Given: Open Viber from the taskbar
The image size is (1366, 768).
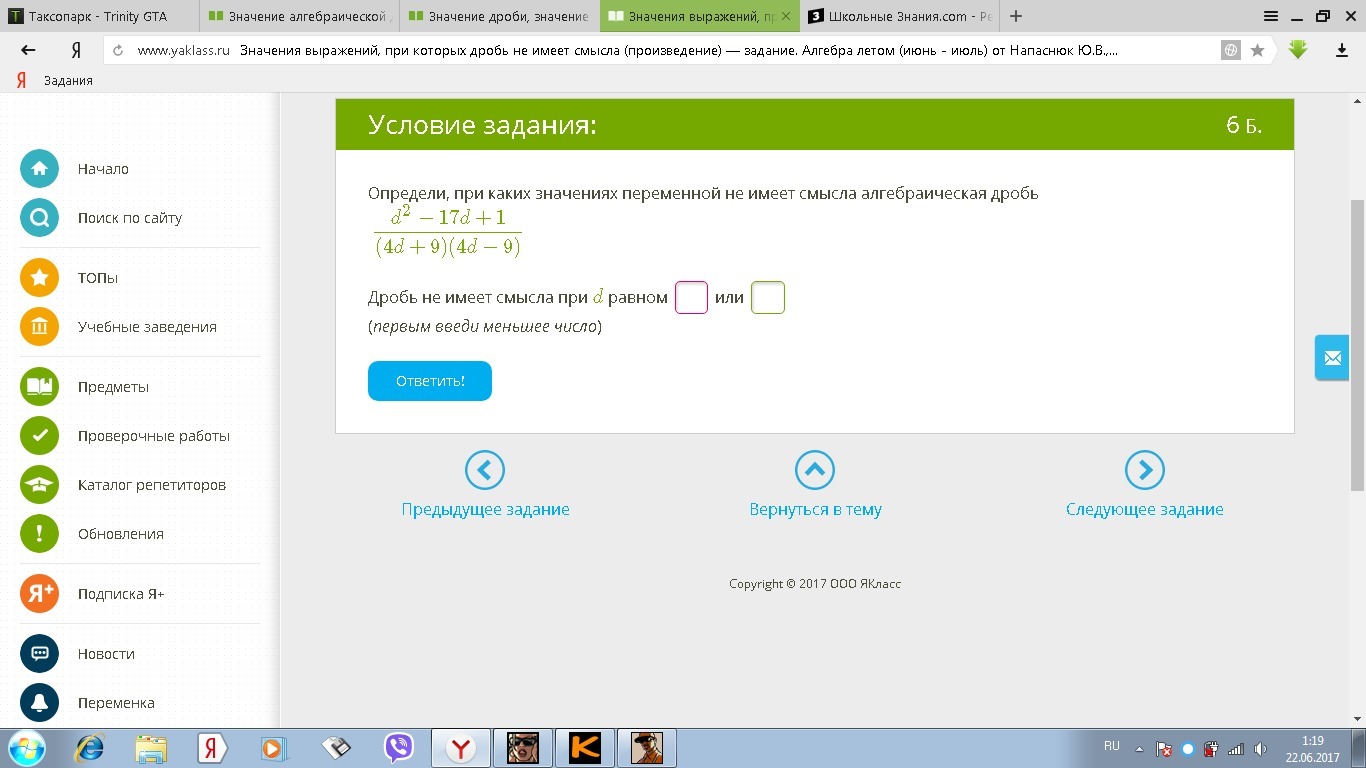Looking at the screenshot, I should click(x=399, y=748).
